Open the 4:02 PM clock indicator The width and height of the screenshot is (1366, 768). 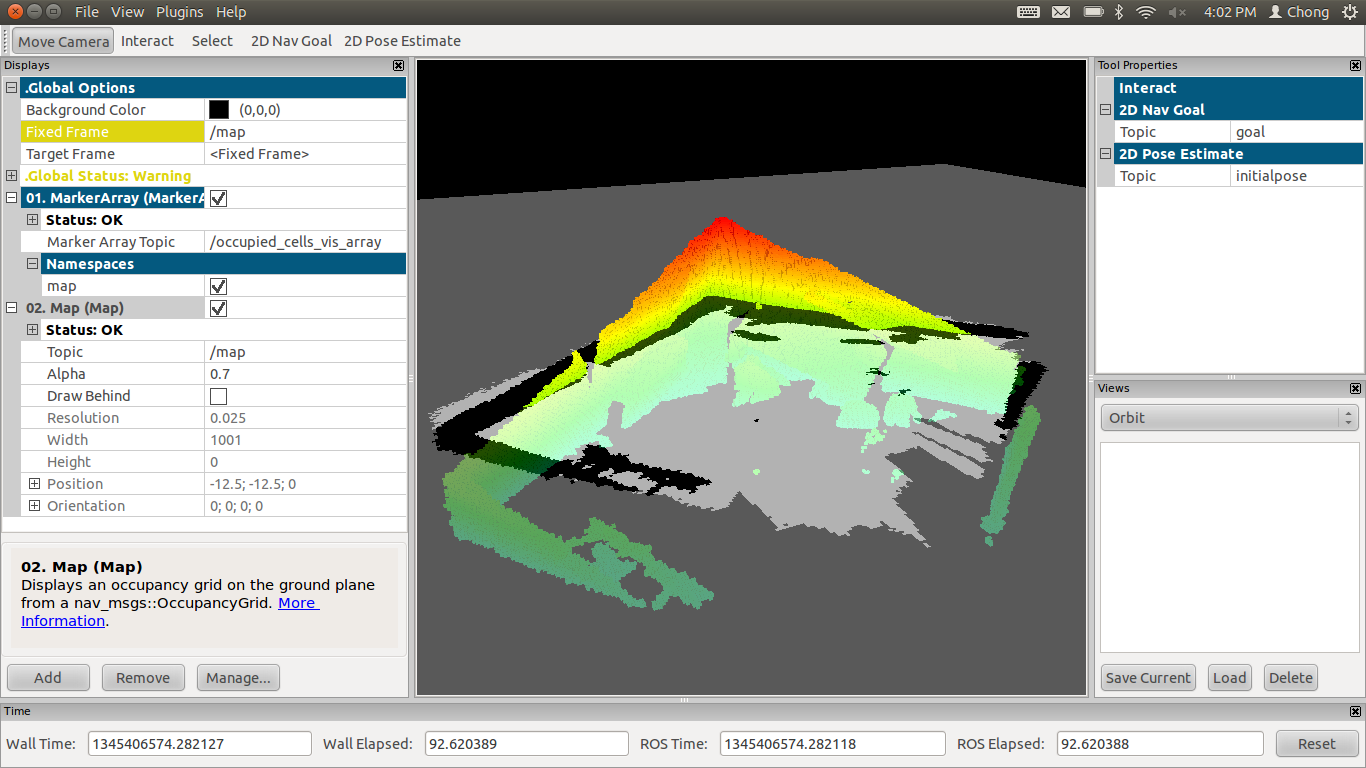point(1230,12)
